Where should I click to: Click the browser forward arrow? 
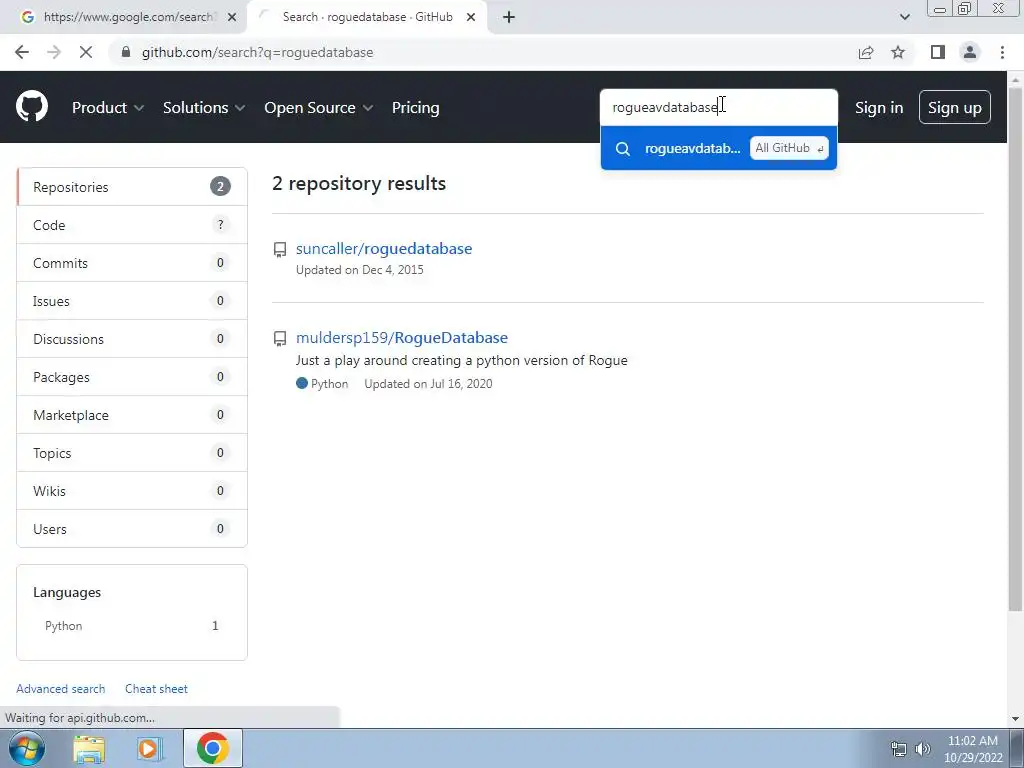tap(54, 52)
